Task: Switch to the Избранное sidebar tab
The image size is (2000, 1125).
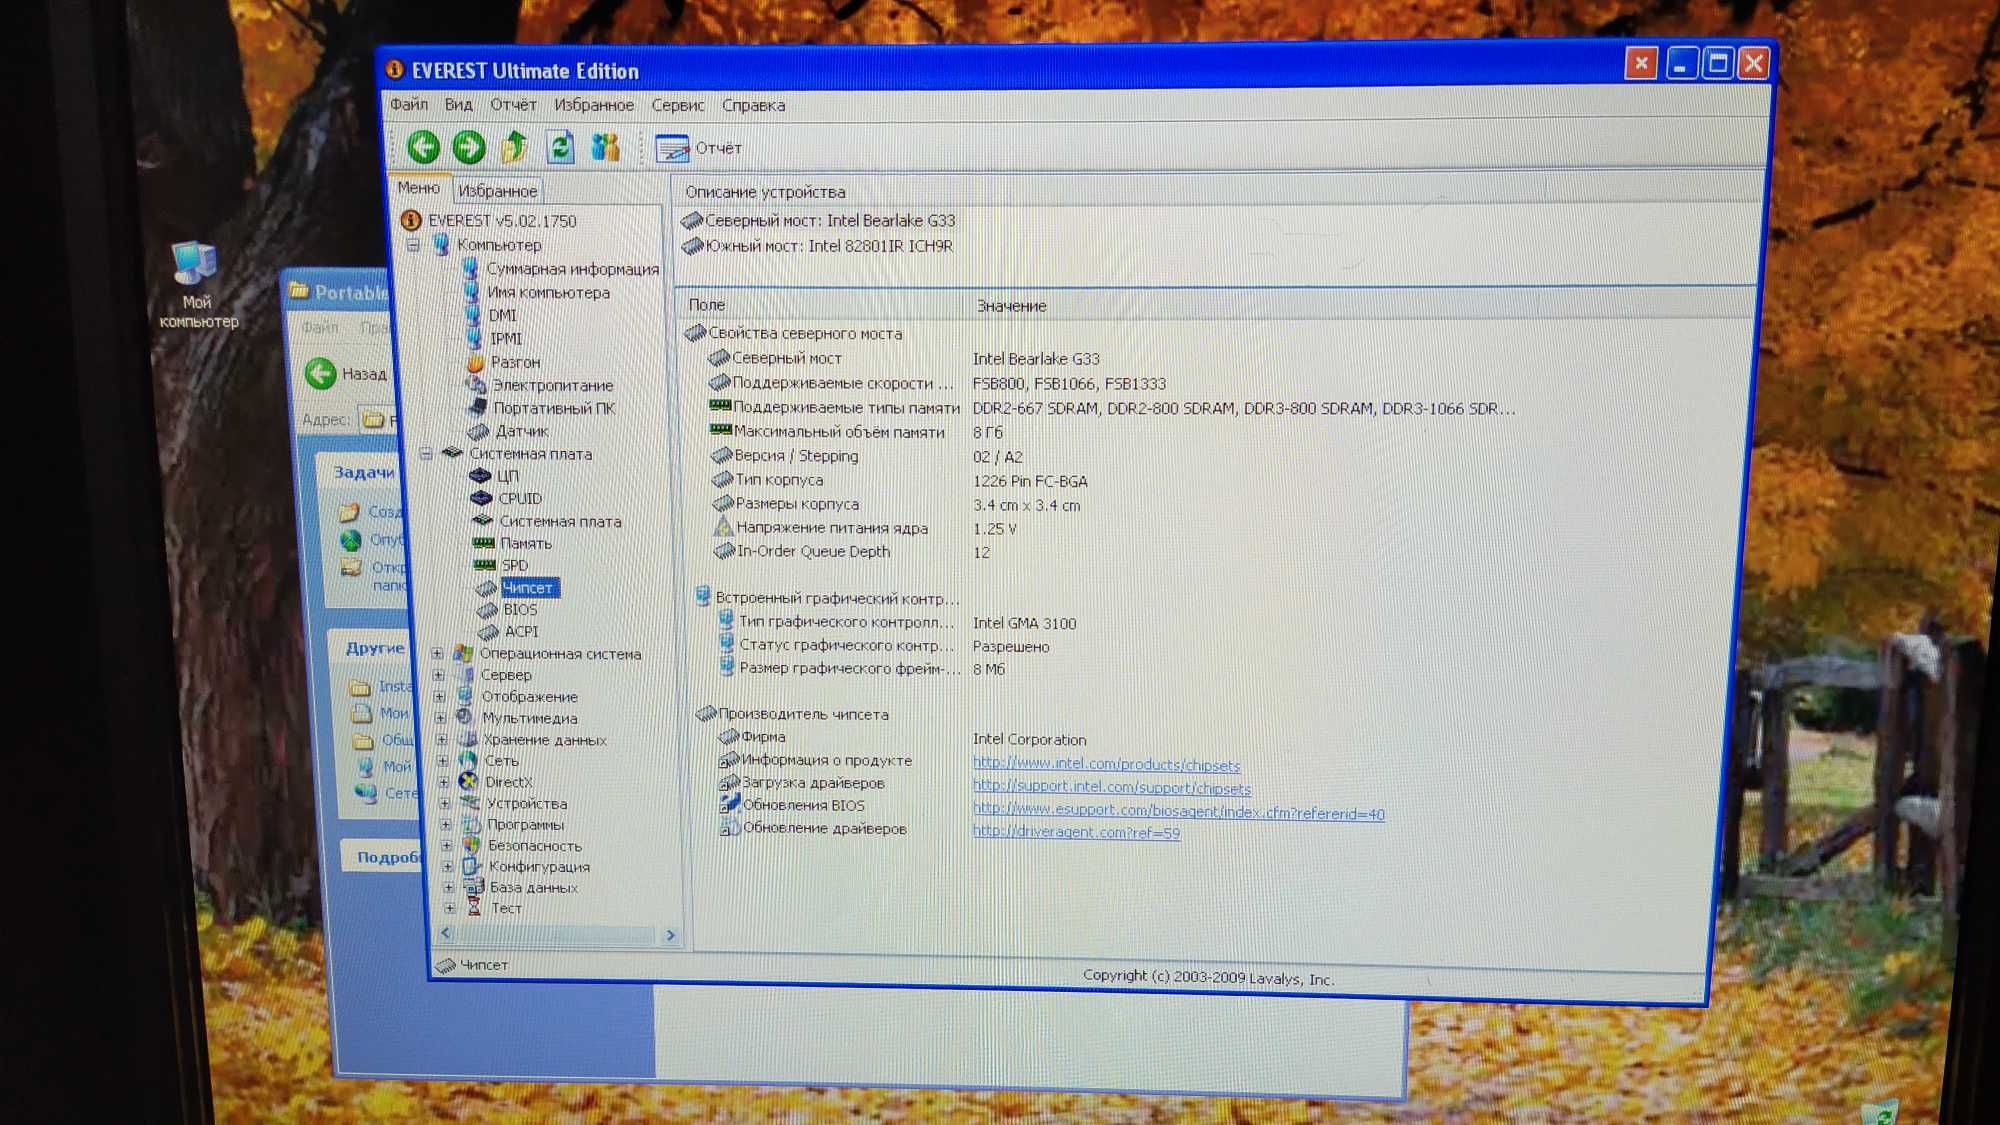Action: pos(497,191)
